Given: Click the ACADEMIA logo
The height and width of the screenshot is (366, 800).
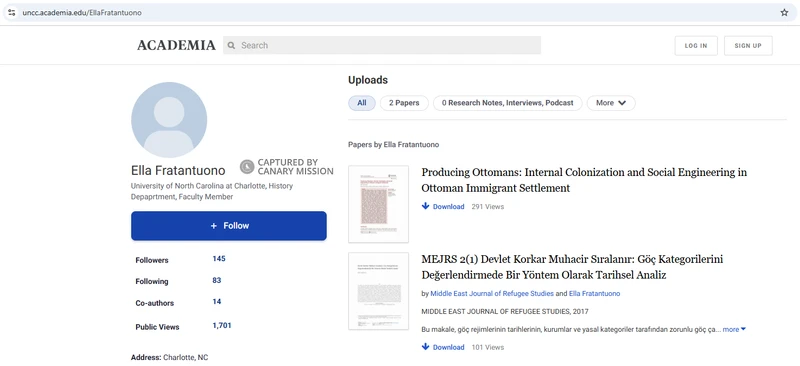Looking at the screenshot, I should (176, 45).
